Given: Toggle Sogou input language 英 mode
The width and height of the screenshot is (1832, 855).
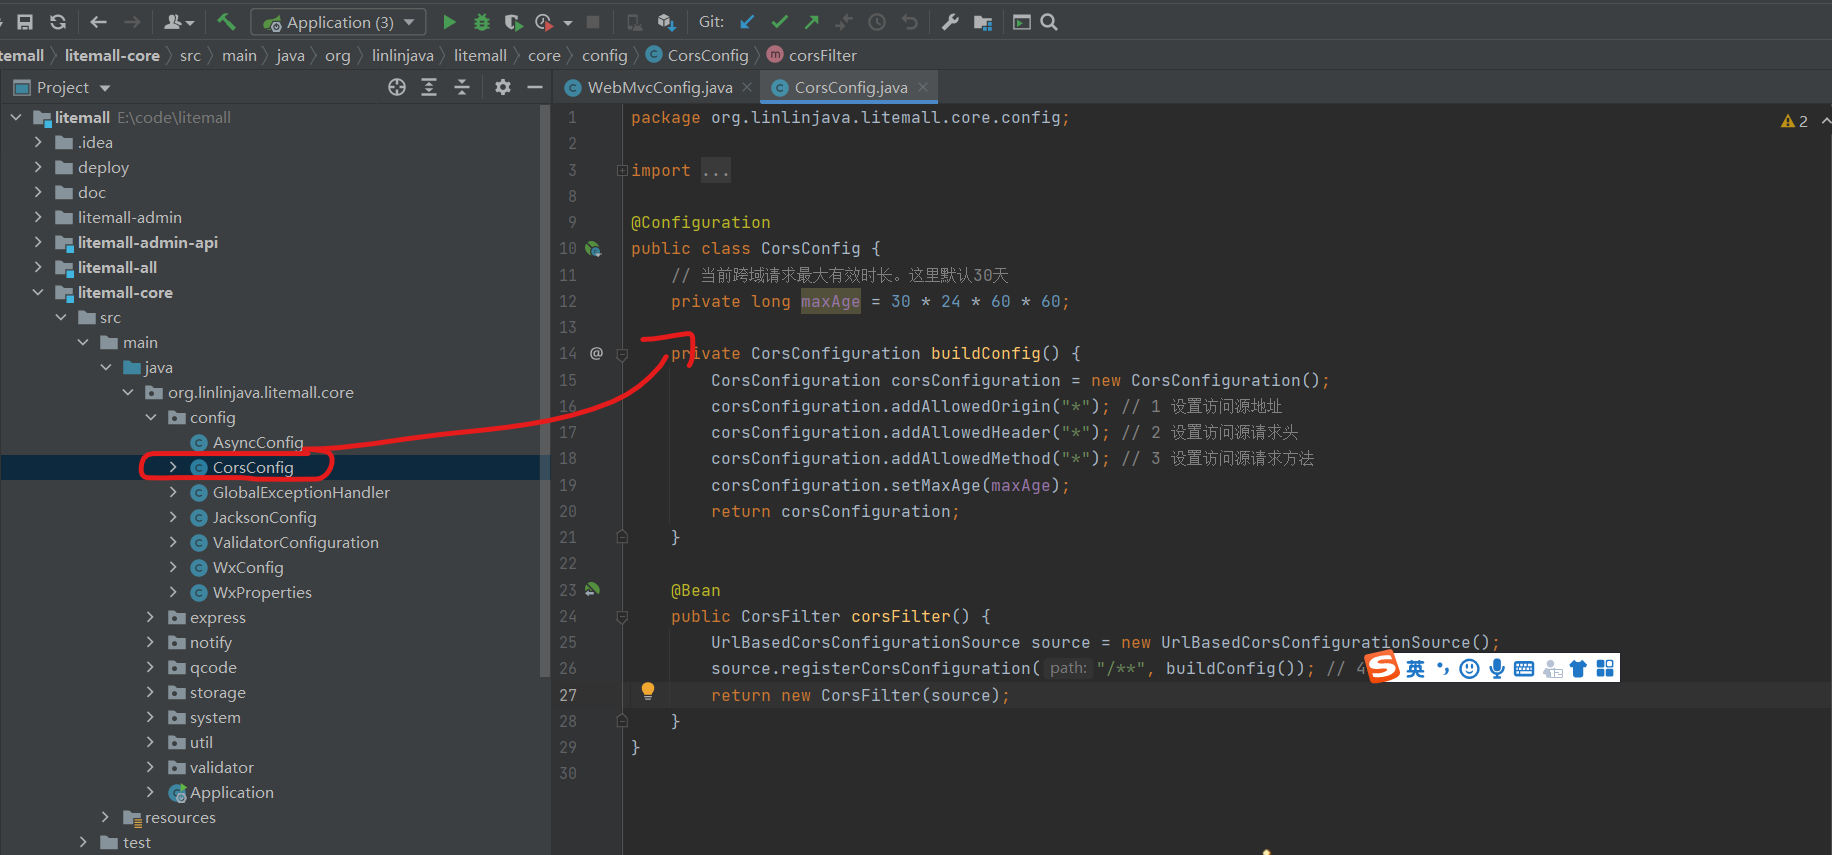Looking at the screenshot, I should (x=1415, y=669).
